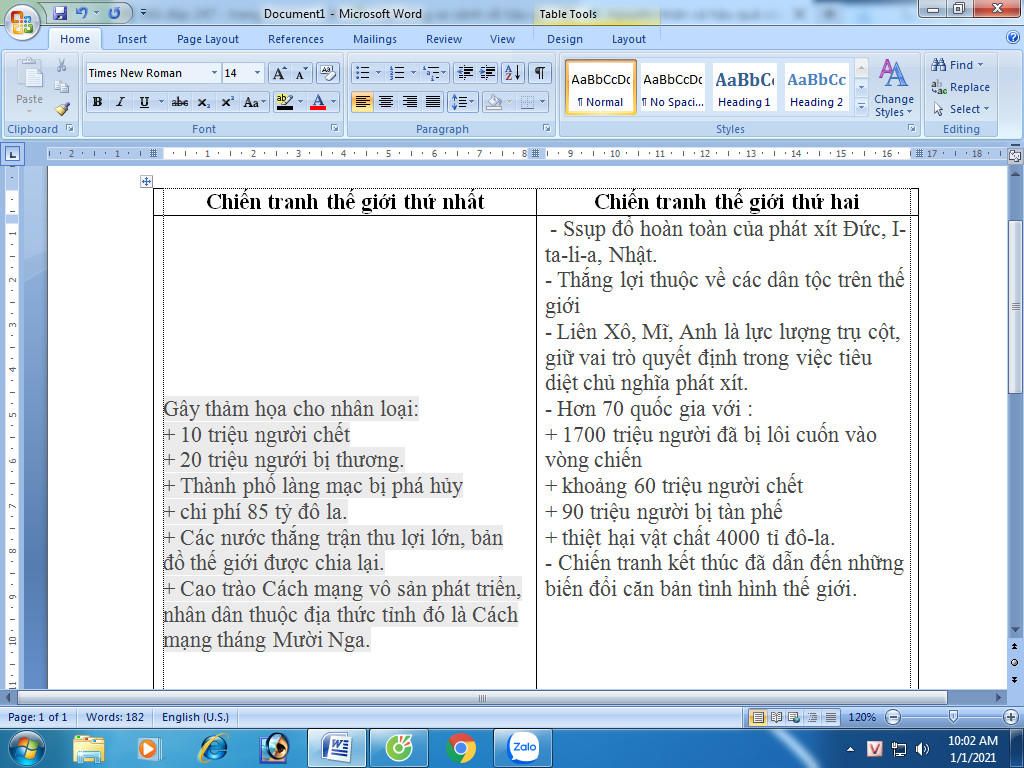Select Normal style
Viewport: 1024px width, 768px height.
(x=601, y=88)
